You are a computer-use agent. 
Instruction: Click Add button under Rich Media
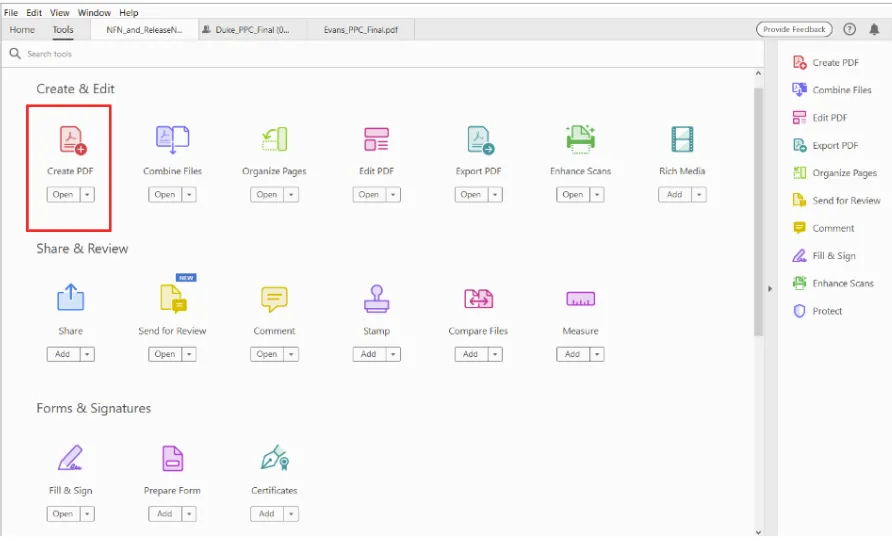point(675,195)
